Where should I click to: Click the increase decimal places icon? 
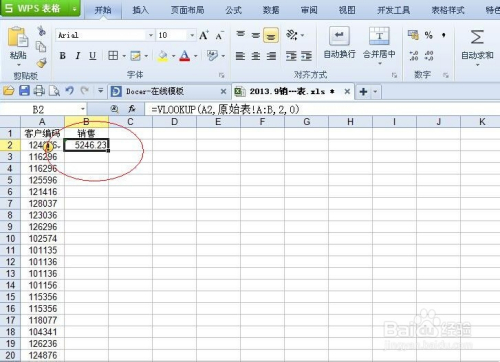414,56
